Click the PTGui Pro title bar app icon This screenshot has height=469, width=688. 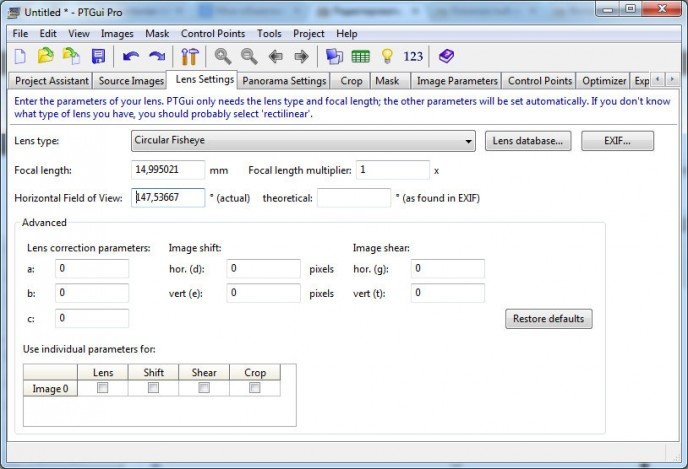tap(14, 12)
